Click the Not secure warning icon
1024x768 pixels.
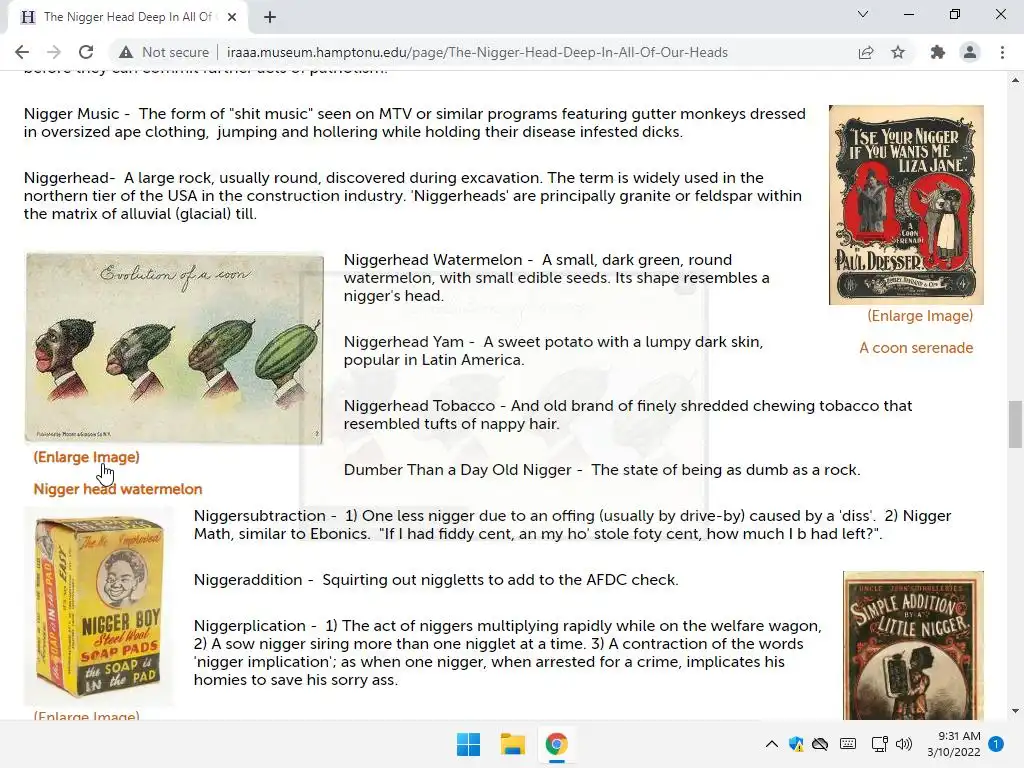tap(126, 52)
